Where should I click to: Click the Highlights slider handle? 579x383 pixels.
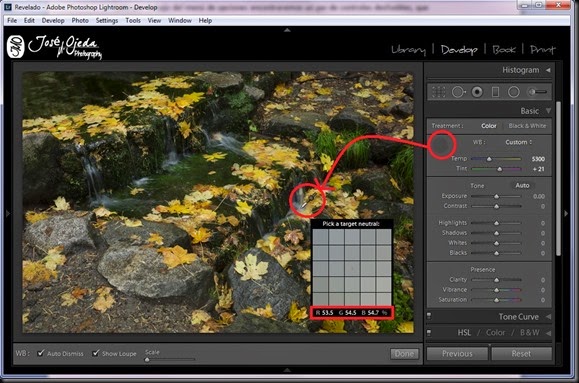(x=497, y=223)
